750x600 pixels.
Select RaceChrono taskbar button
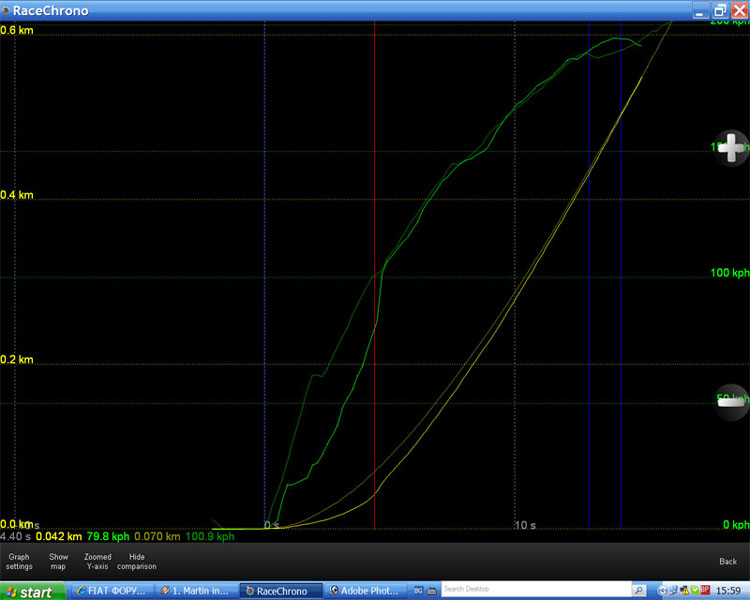pos(280,591)
